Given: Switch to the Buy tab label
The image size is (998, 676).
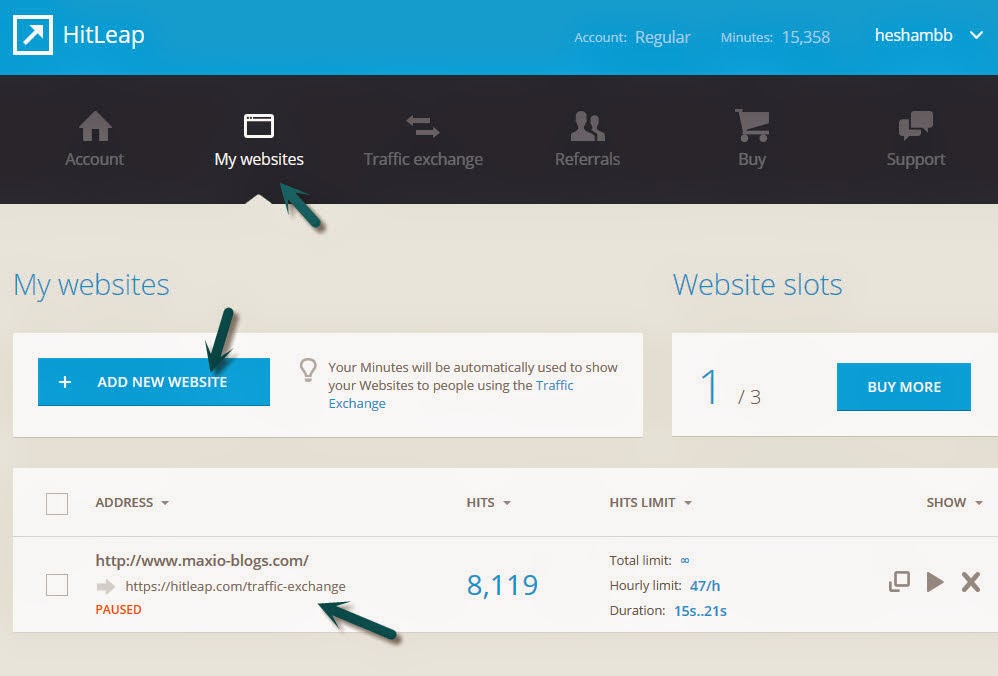Looking at the screenshot, I should click(752, 159).
